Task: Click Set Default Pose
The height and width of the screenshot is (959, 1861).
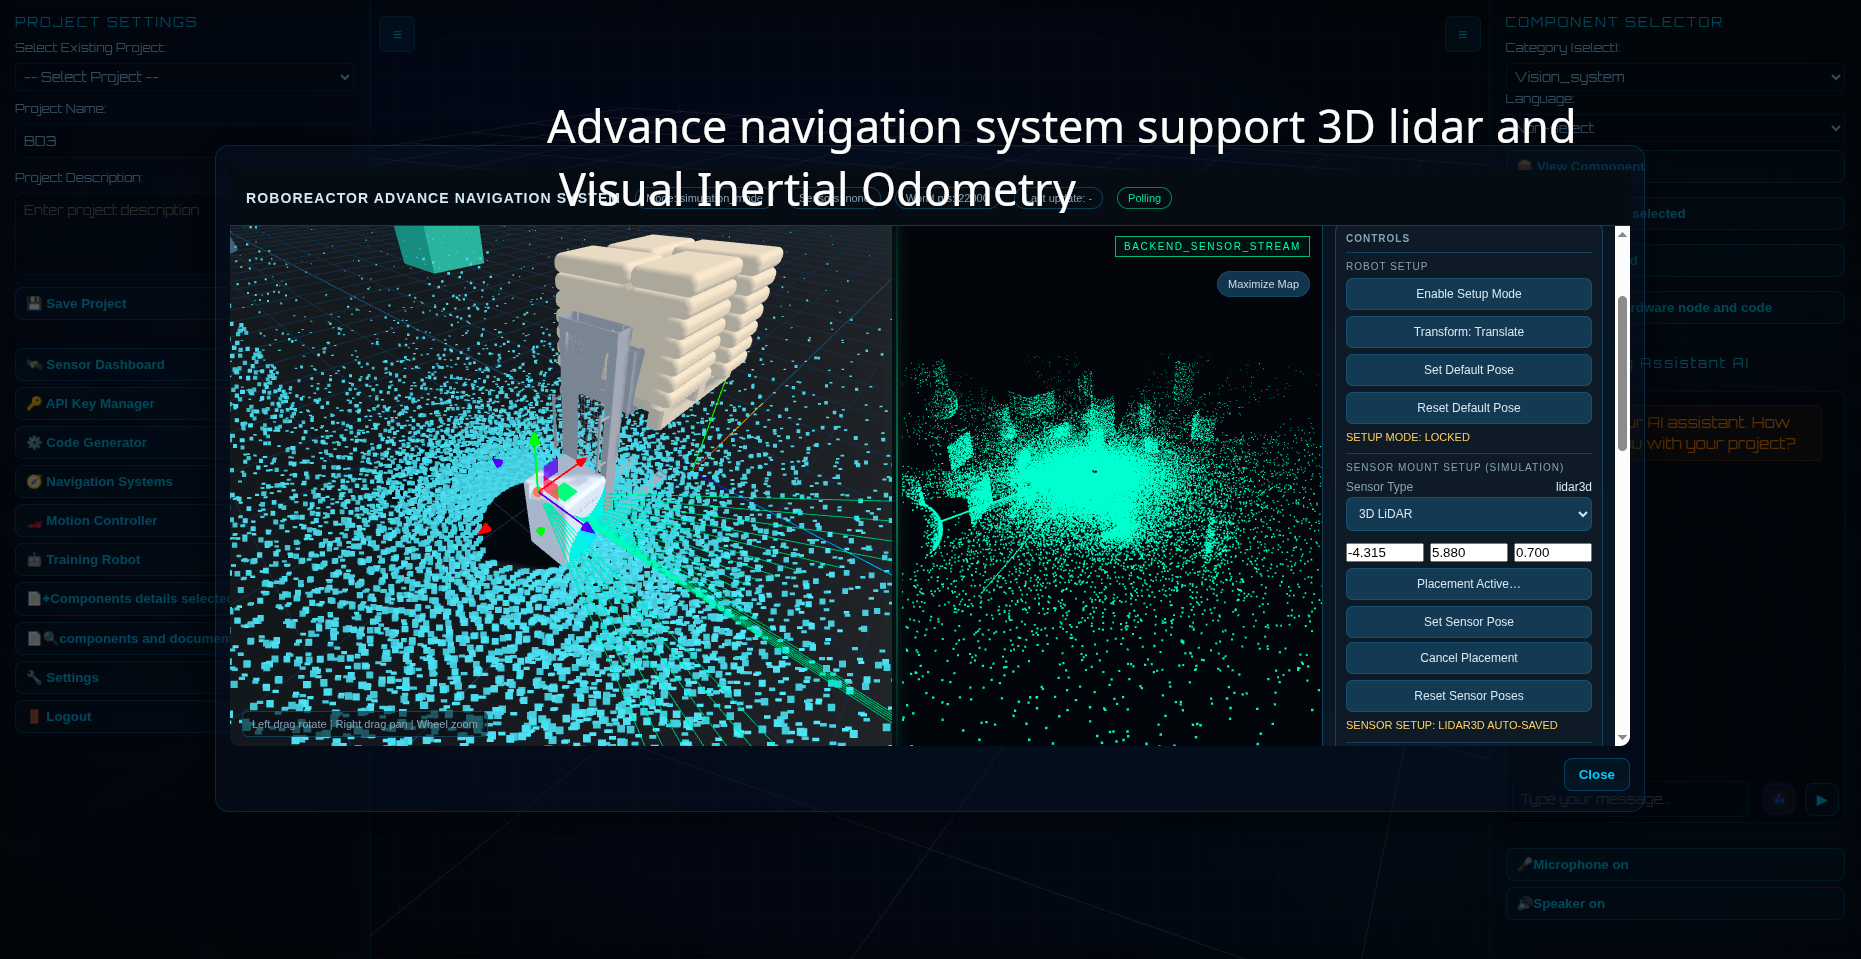Action: pos(1468,370)
